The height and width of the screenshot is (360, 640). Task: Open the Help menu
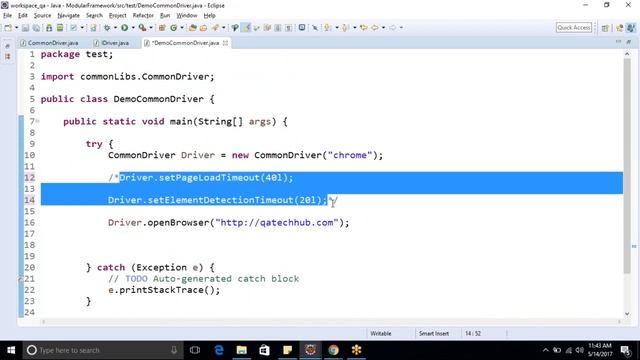click(x=209, y=16)
